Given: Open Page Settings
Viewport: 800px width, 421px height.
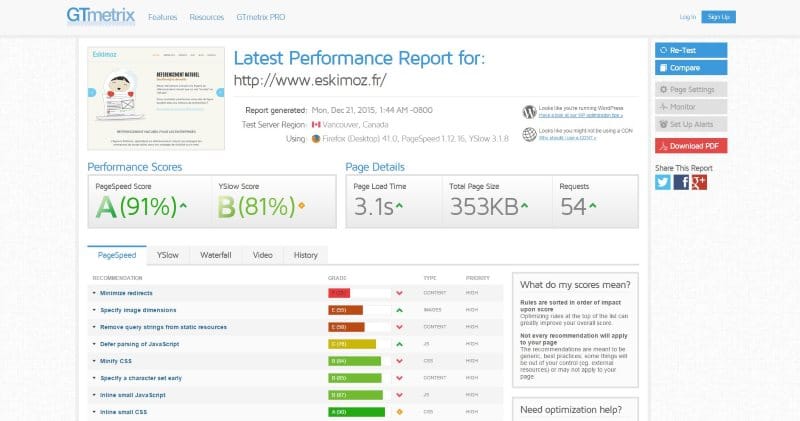Looking at the screenshot, I should [691, 89].
